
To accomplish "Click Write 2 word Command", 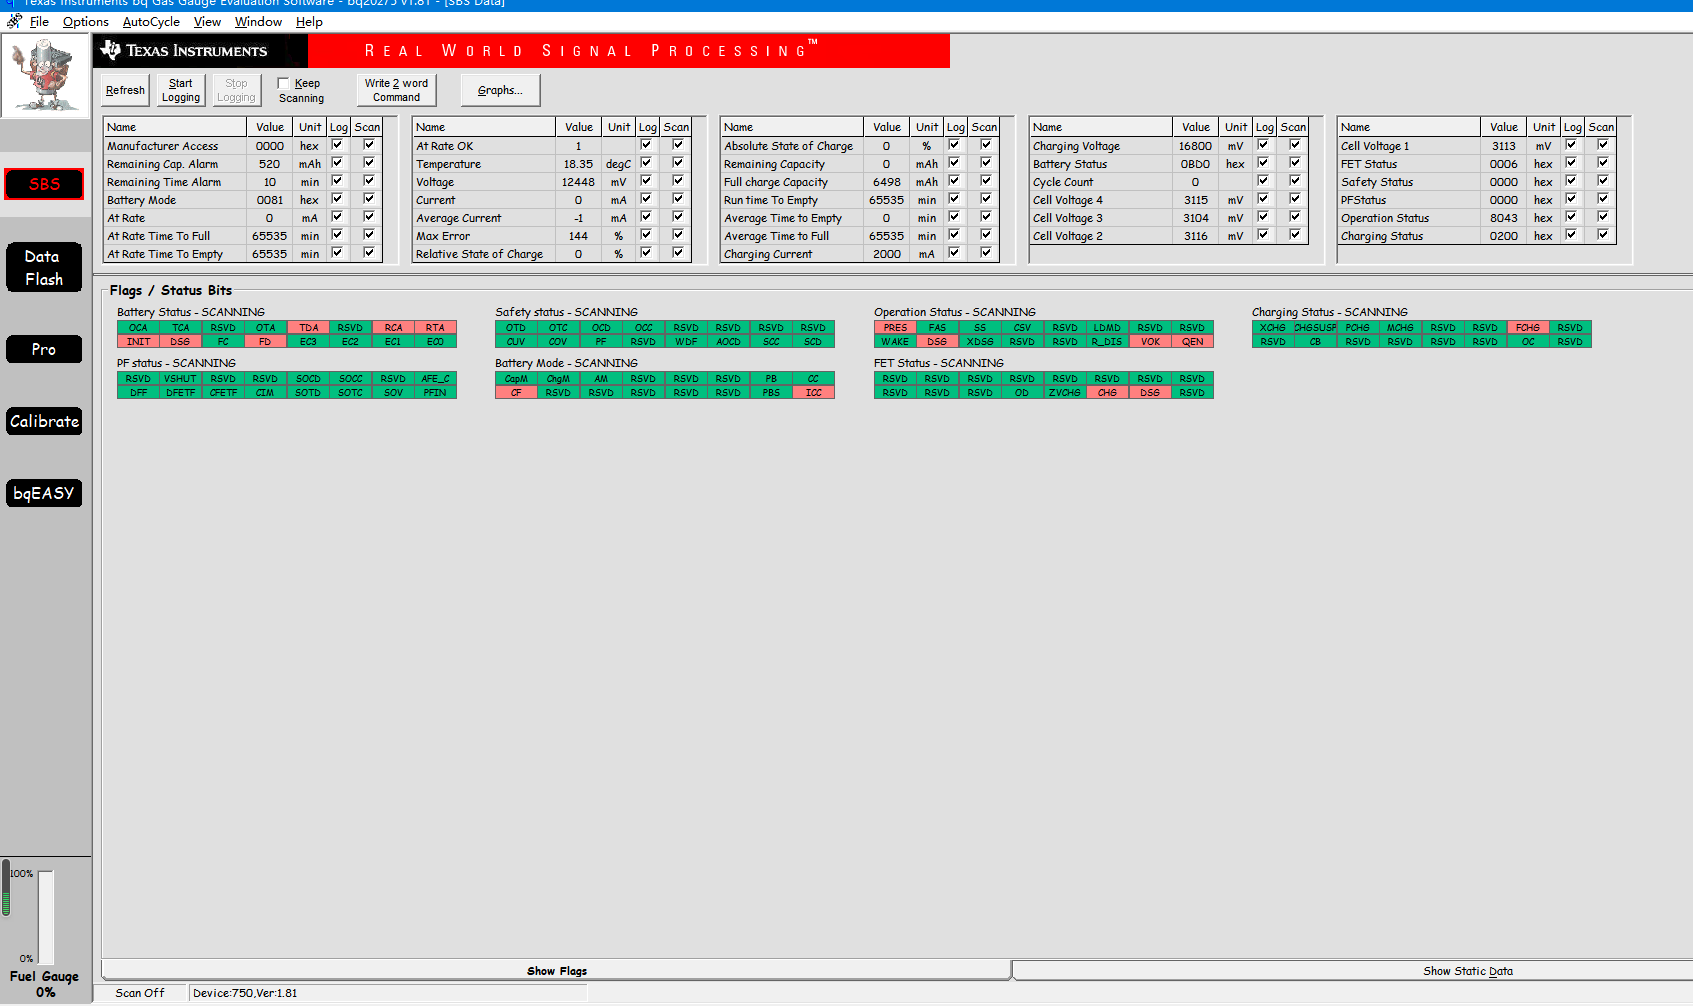I will 396,90.
